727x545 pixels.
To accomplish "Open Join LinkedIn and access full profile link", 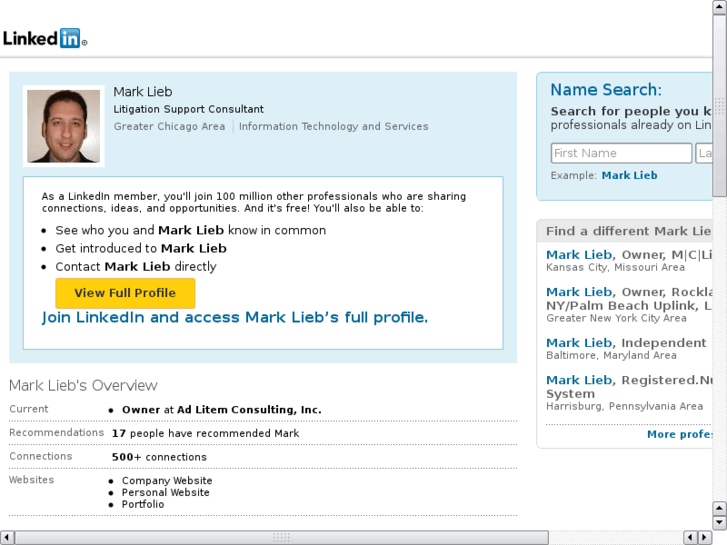I will click(235, 317).
